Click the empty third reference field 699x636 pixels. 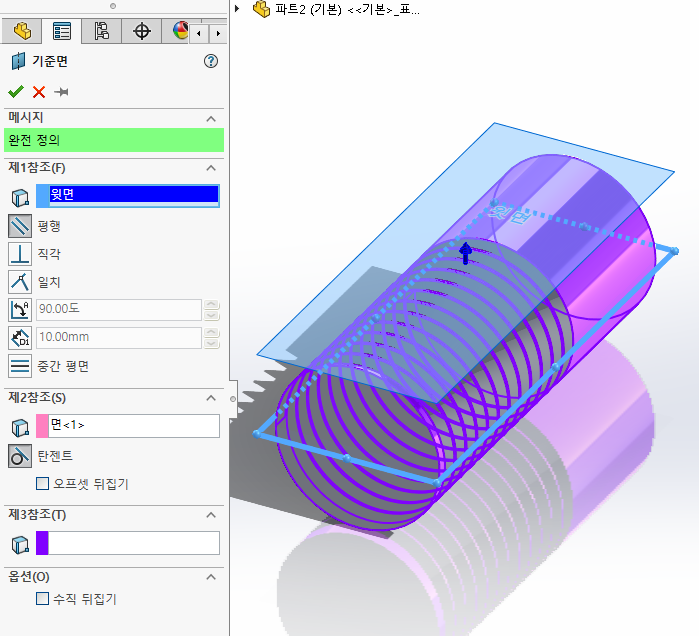click(134, 543)
